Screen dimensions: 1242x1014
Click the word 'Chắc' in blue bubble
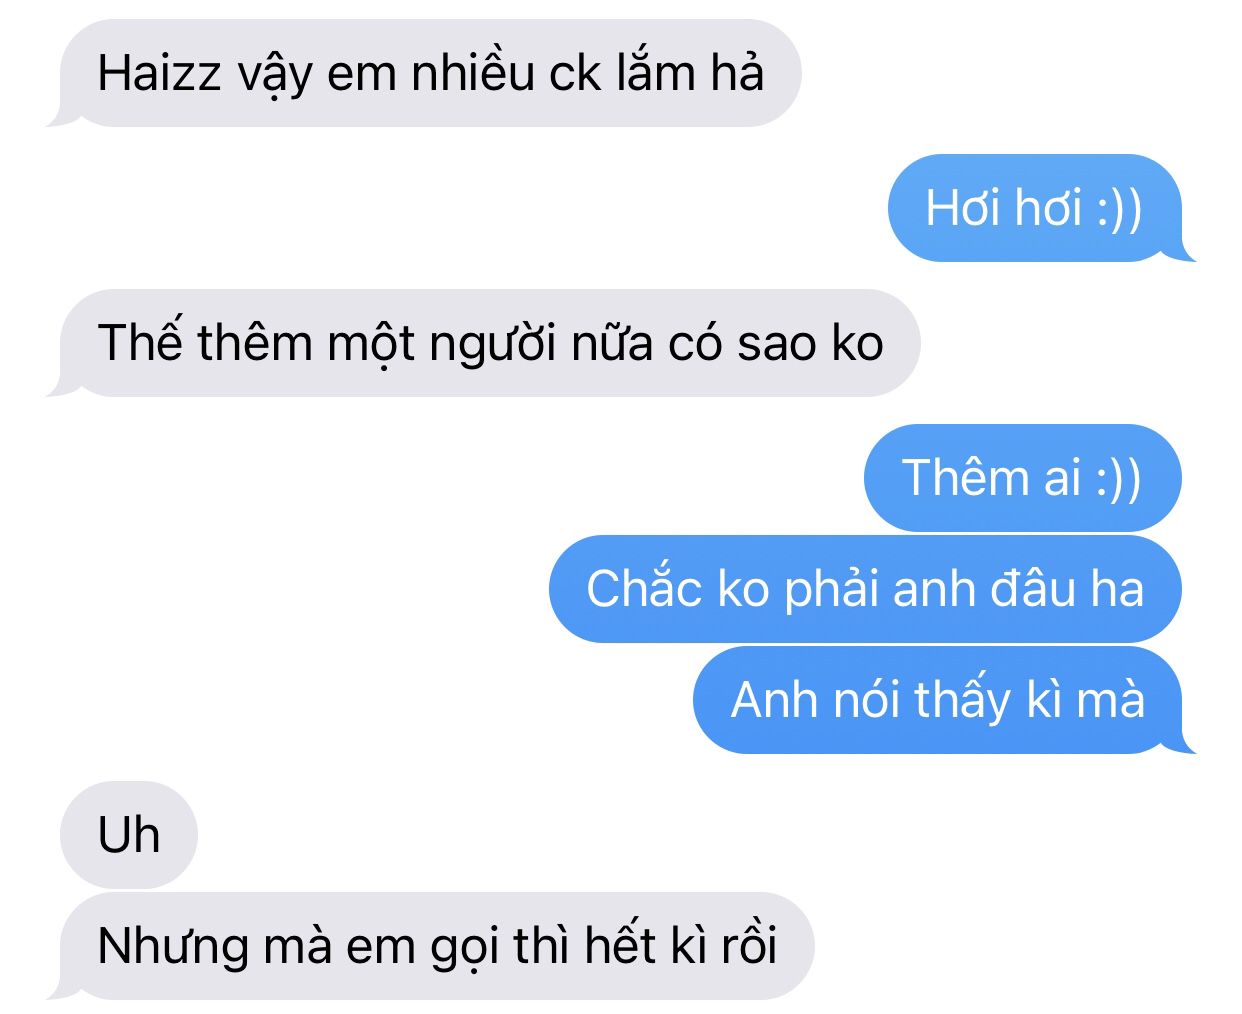644,588
